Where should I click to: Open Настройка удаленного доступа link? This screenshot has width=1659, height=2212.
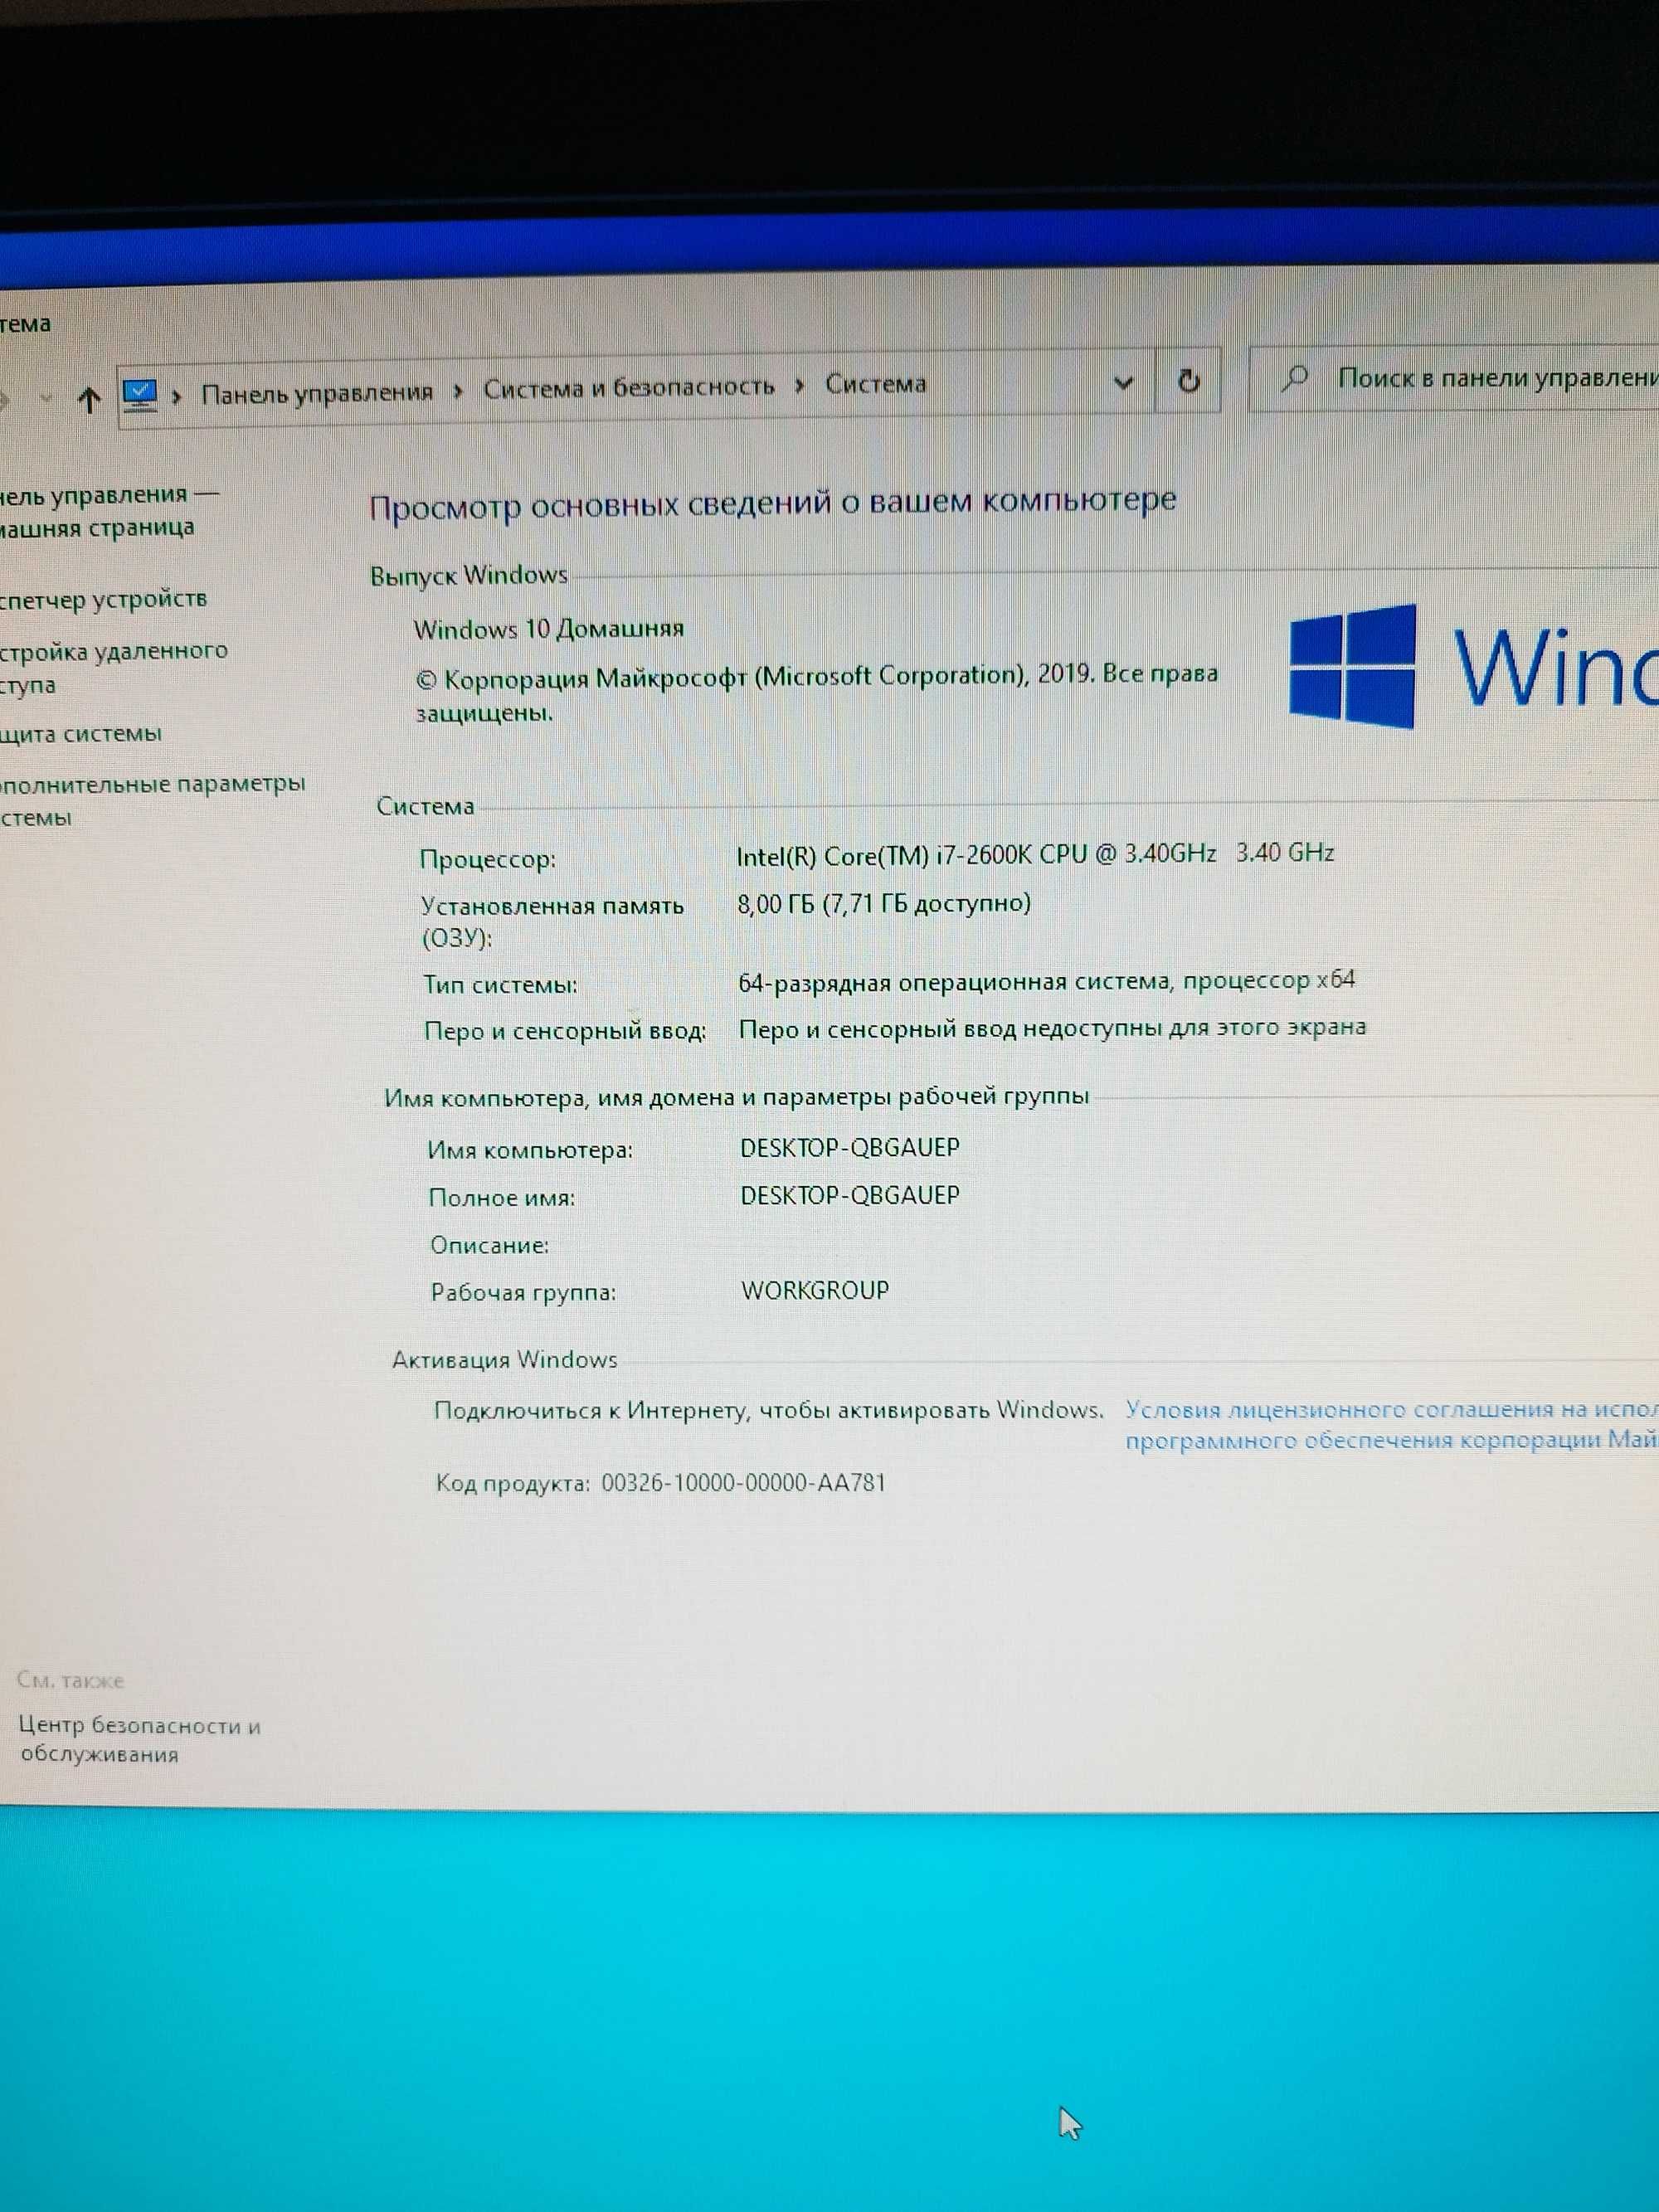[113, 667]
